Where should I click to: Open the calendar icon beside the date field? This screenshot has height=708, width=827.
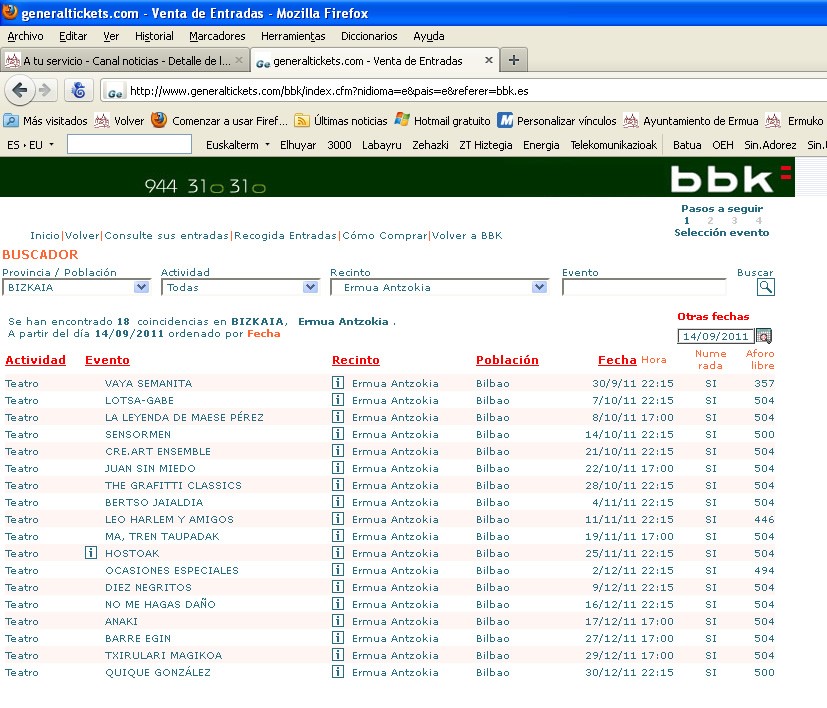(x=764, y=337)
